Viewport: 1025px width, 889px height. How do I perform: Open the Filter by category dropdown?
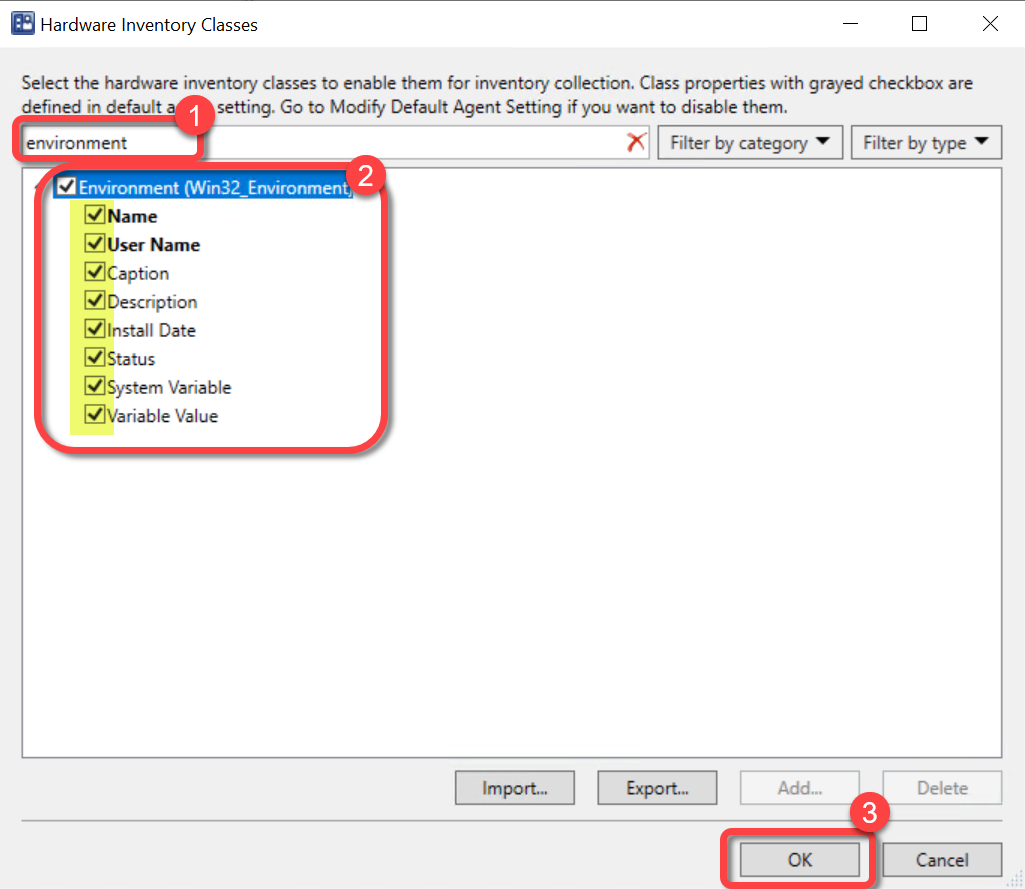point(750,143)
